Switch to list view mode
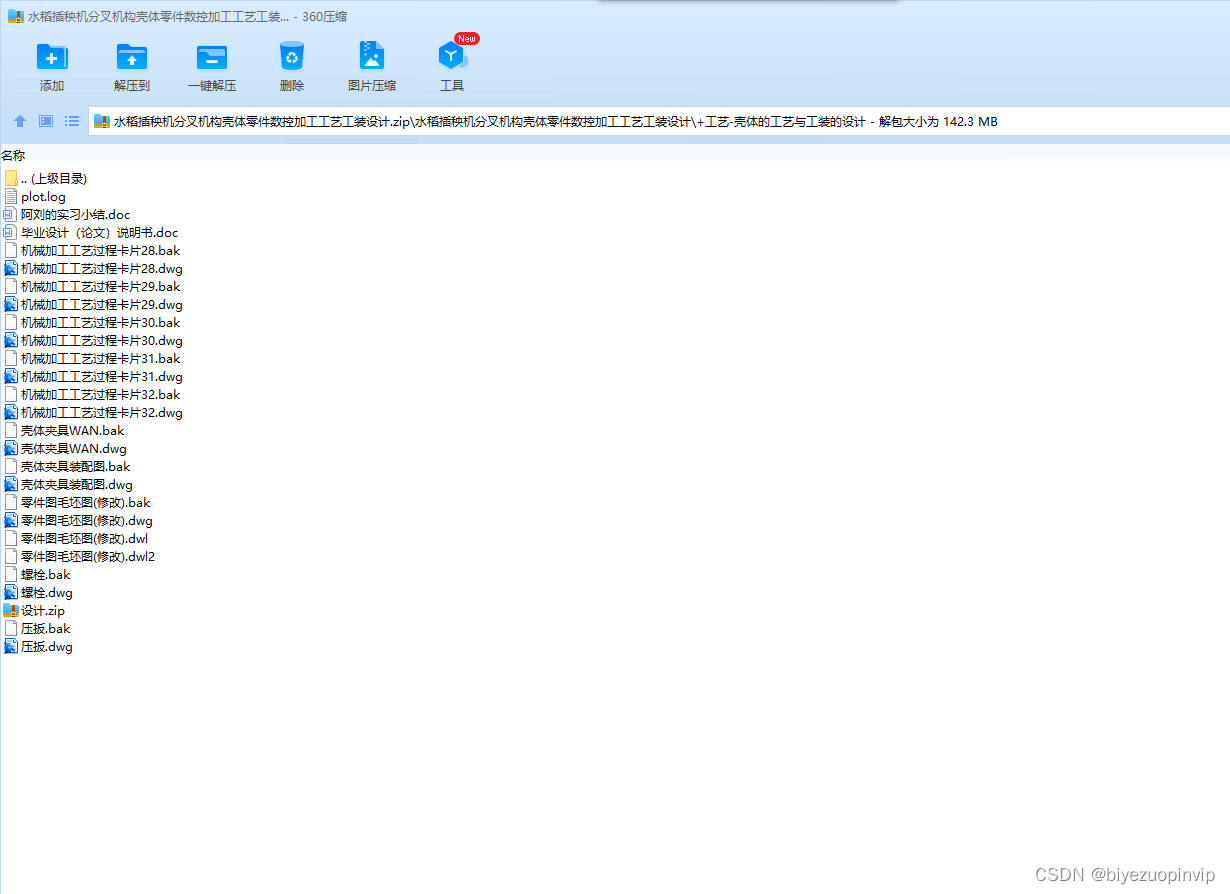The image size is (1230, 894). coord(72,121)
